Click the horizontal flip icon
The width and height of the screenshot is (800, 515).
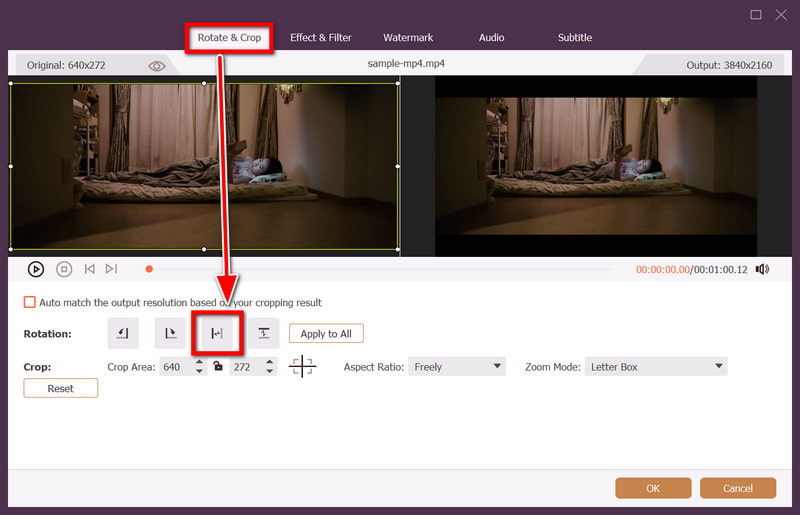217,333
